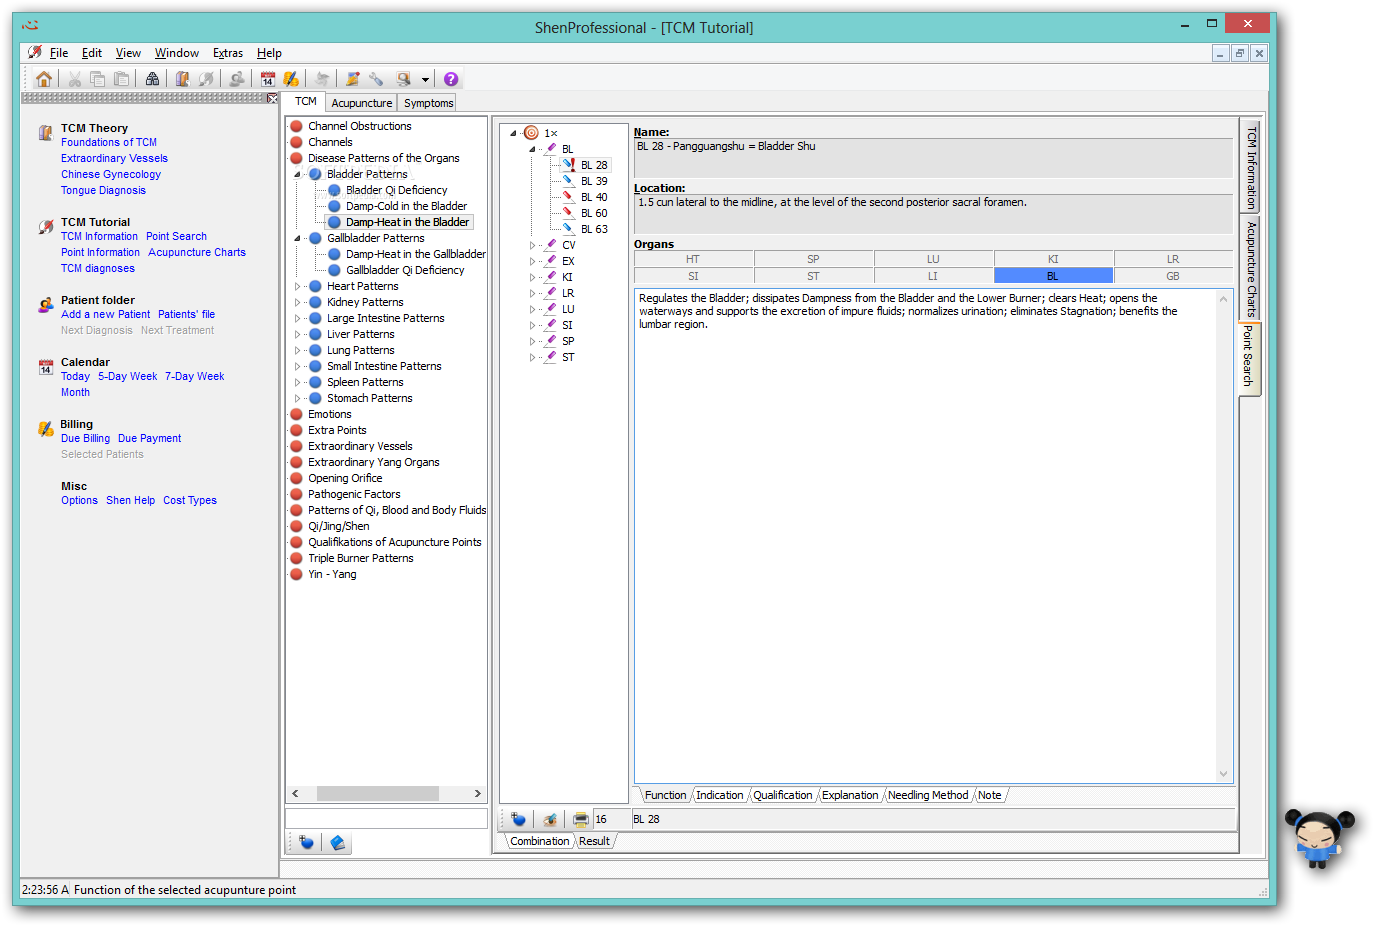Expand the Liver Patterns node
This screenshot has height=926, width=1375.
coord(297,334)
